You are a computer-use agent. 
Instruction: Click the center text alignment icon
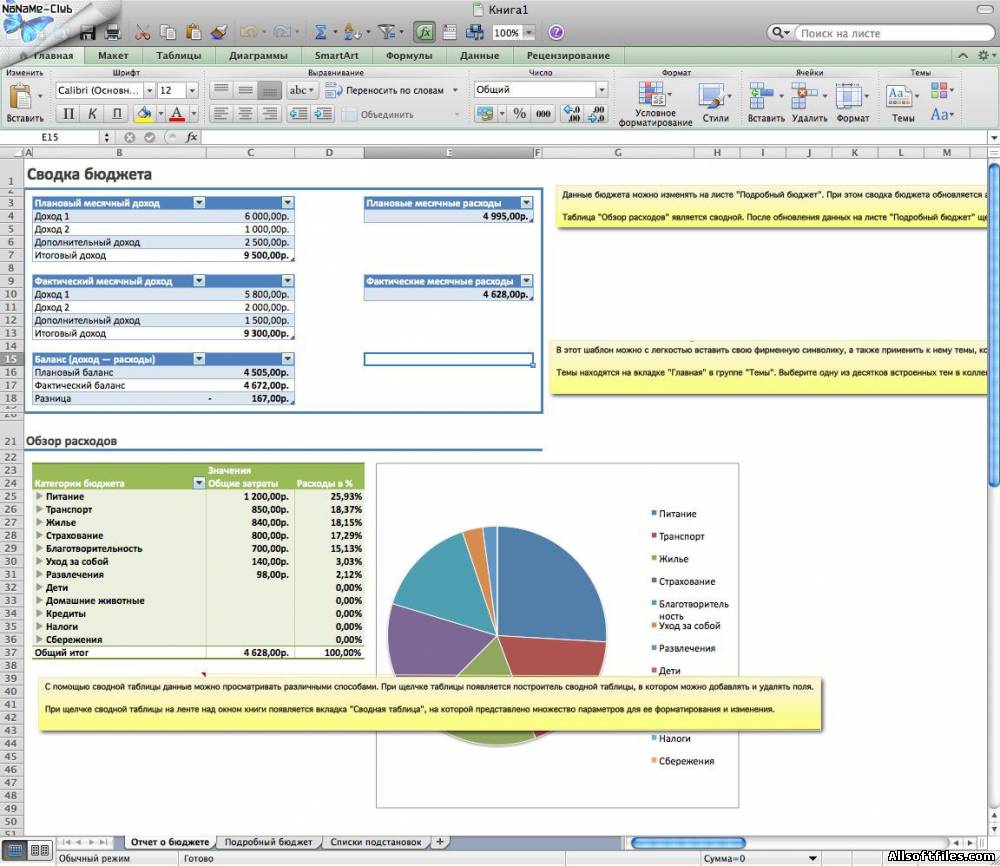[x=245, y=114]
